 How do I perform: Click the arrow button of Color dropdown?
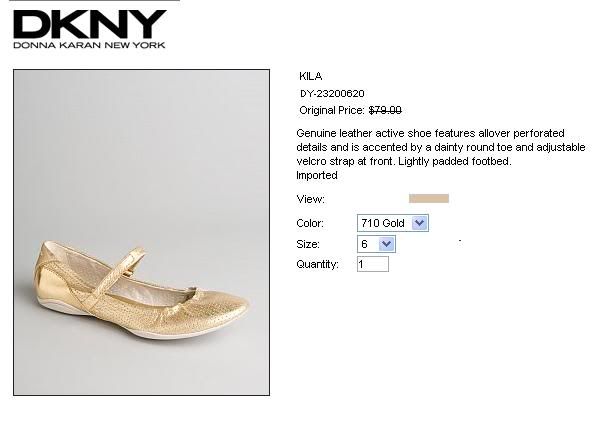[419, 223]
